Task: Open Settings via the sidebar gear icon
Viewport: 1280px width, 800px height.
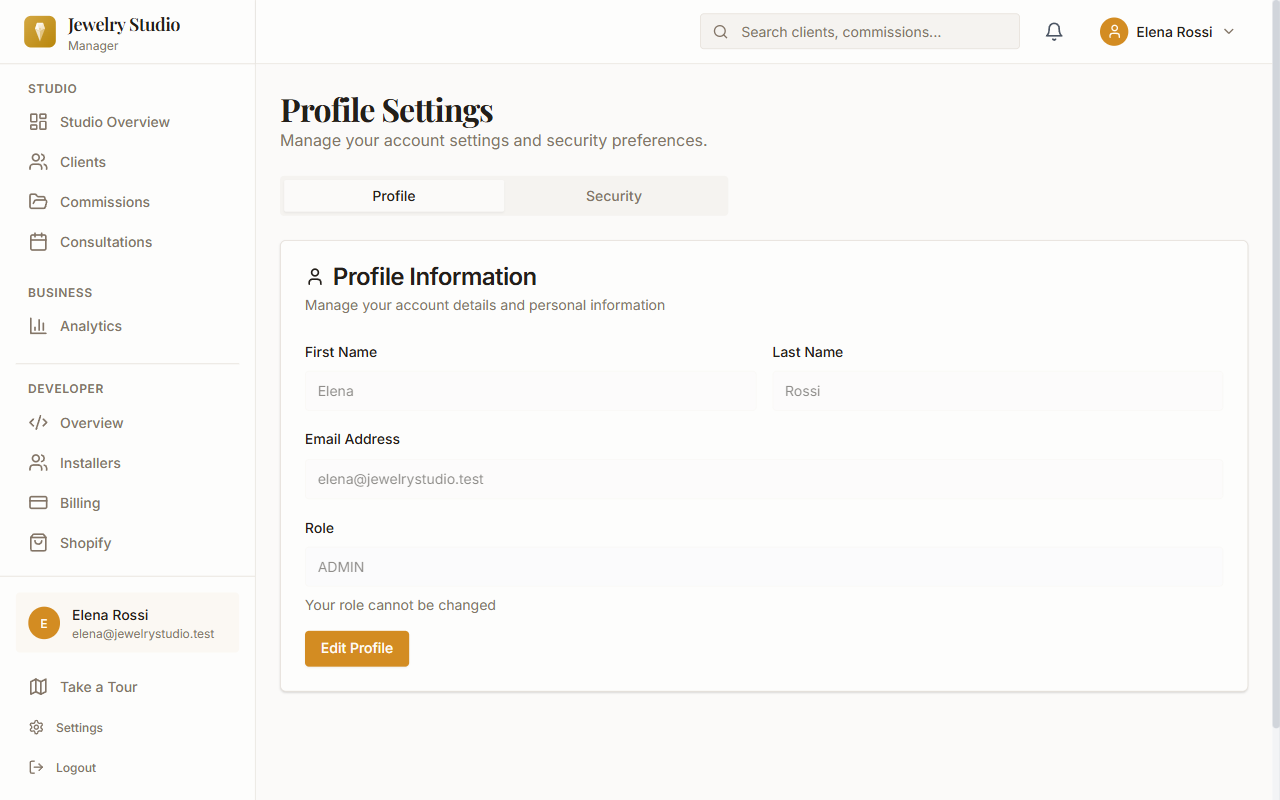Action: pos(37,728)
